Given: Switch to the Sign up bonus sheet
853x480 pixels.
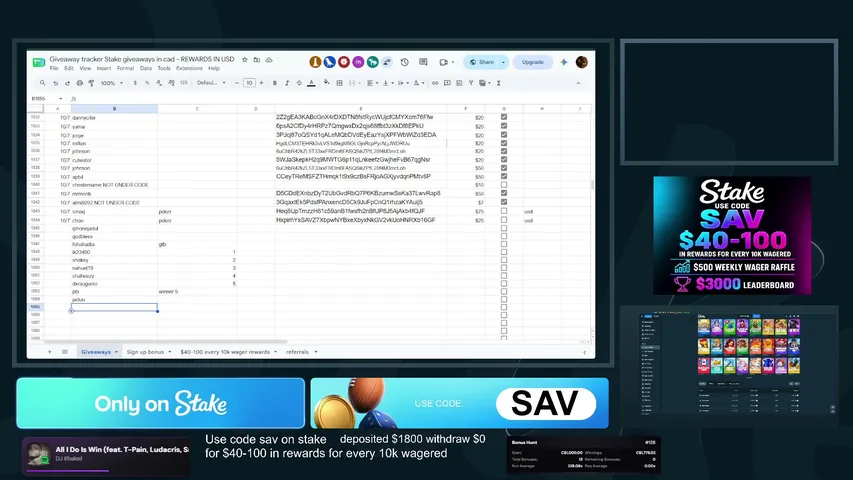Looking at the screenshot, I should click(x=145, y=352).
